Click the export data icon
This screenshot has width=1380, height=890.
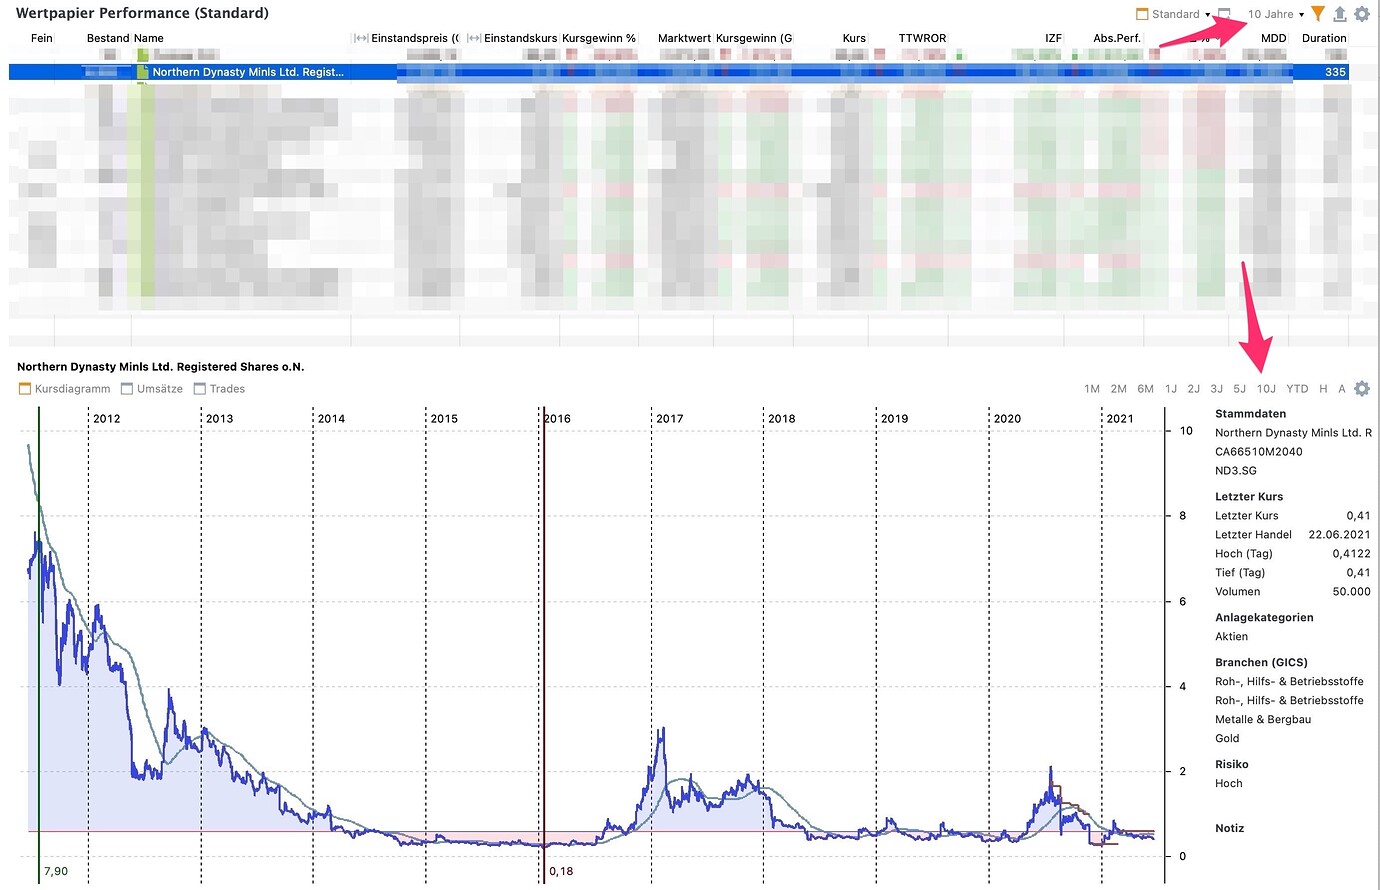[x=1340, y=14]
